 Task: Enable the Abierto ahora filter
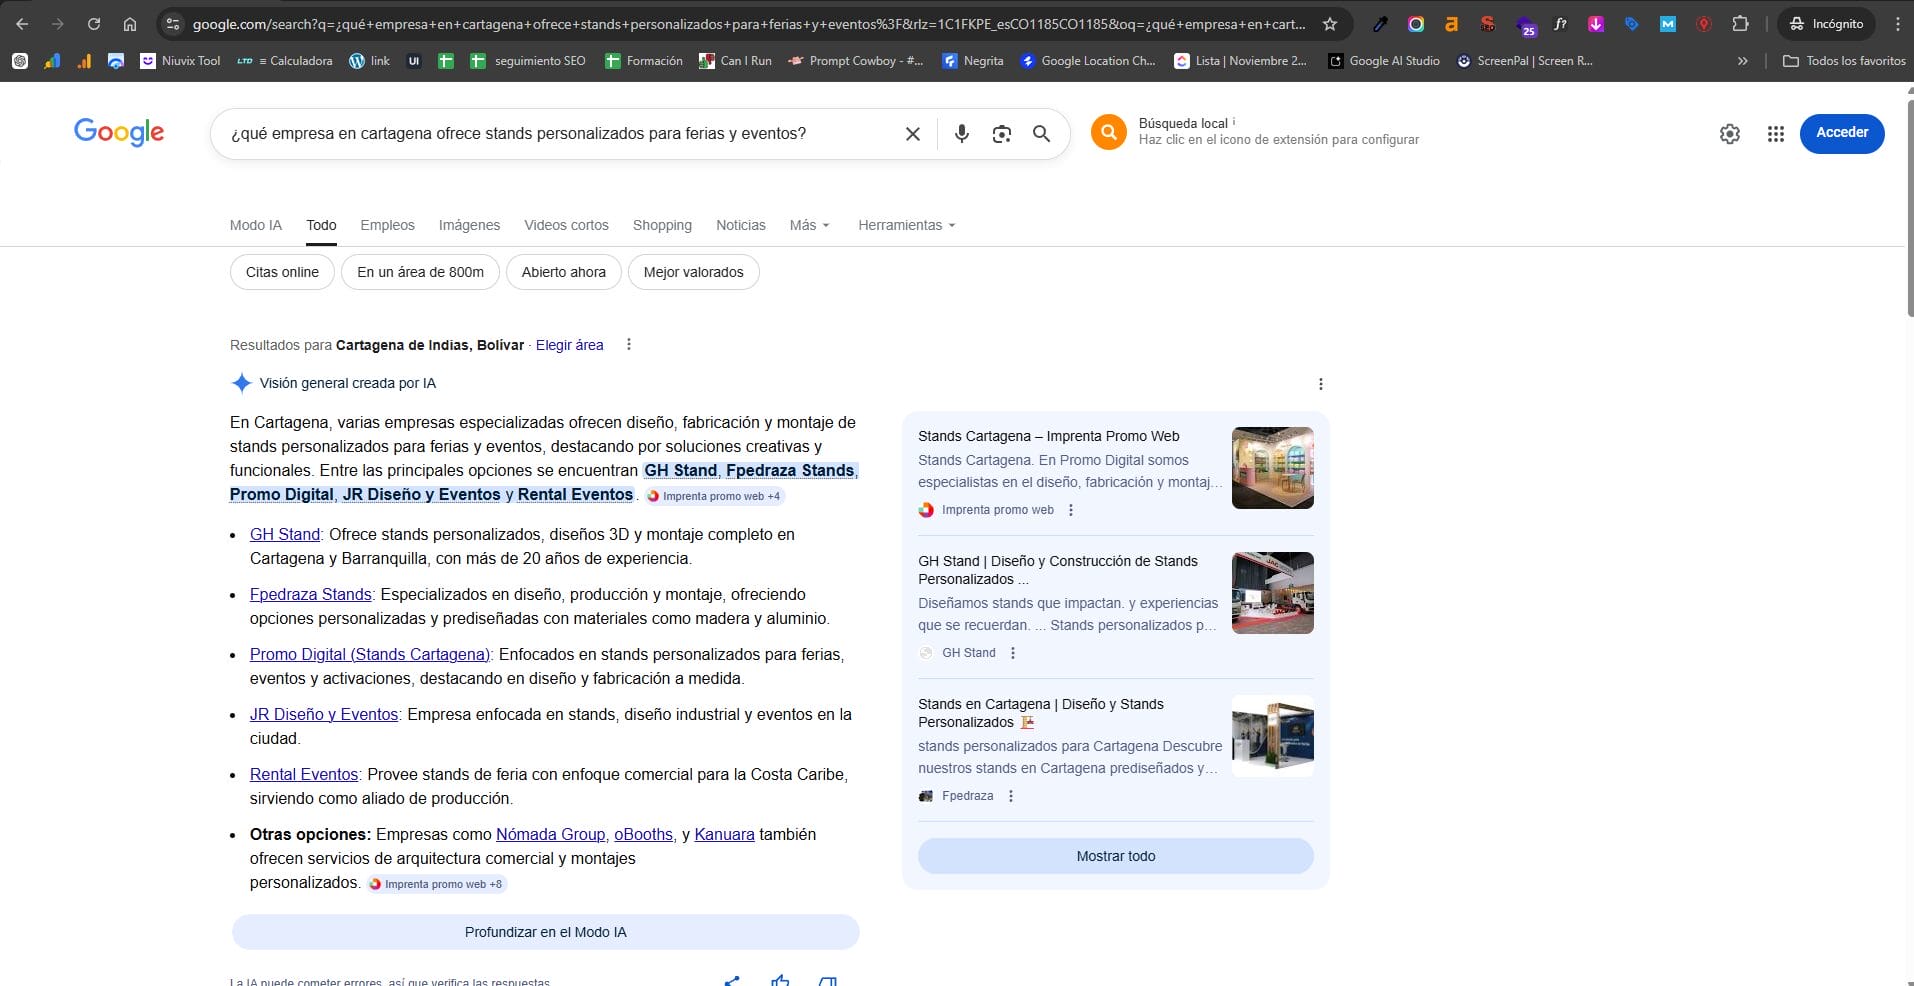point(563,272)
